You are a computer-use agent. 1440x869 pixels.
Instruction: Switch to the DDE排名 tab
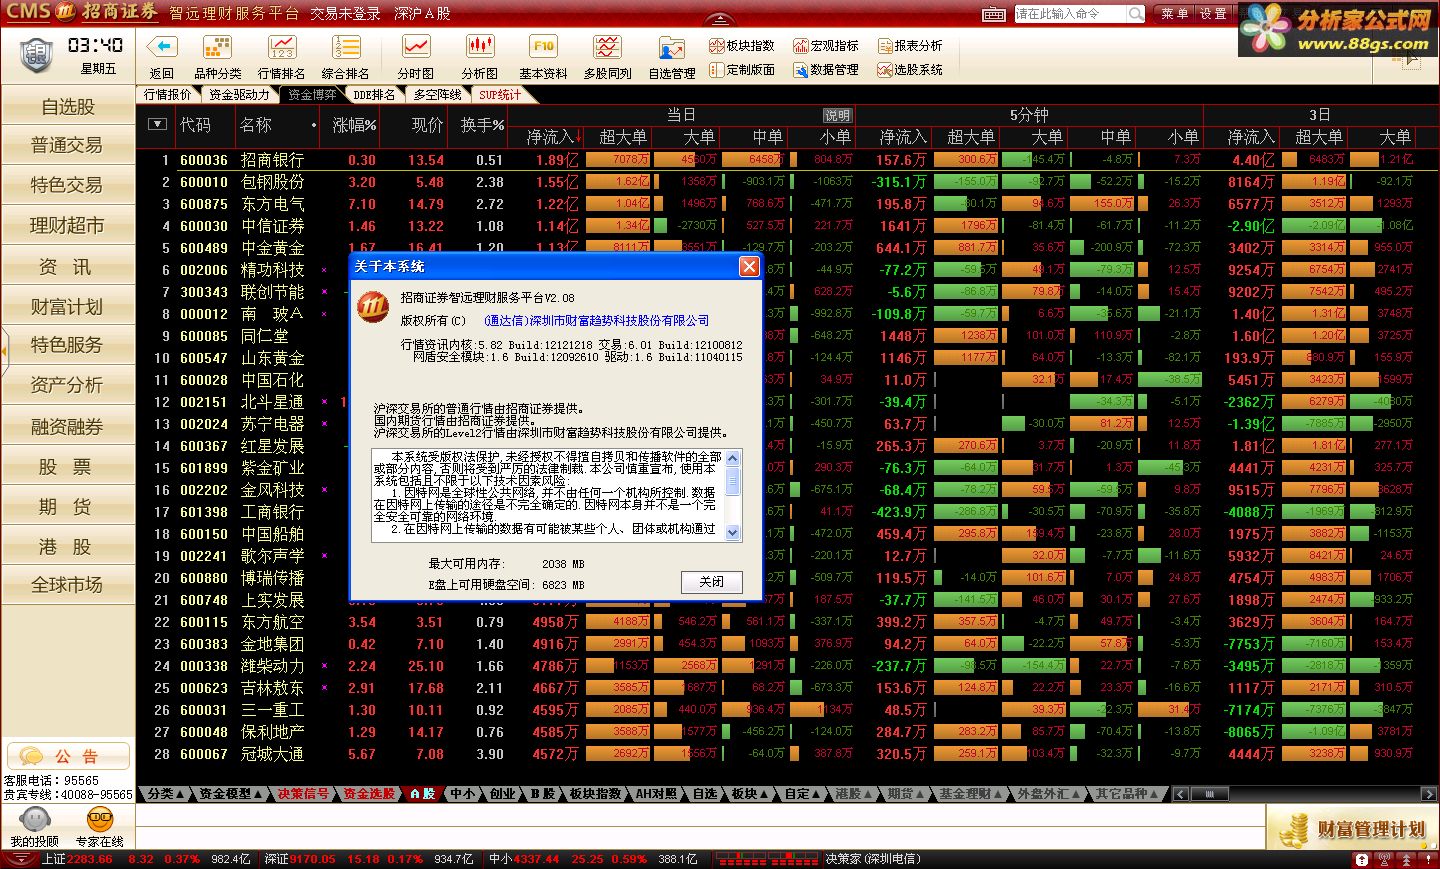(374, 95)
